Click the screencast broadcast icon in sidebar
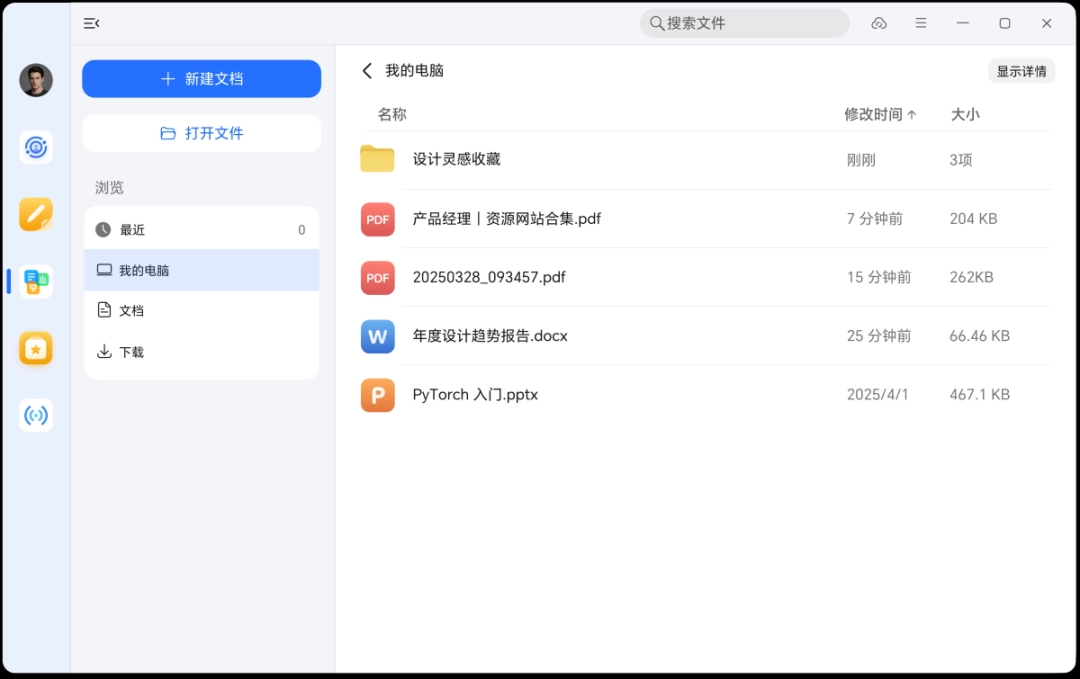The height and width of the screenshot is (679, 1080). pyautogui.click(x=36, y=415)
